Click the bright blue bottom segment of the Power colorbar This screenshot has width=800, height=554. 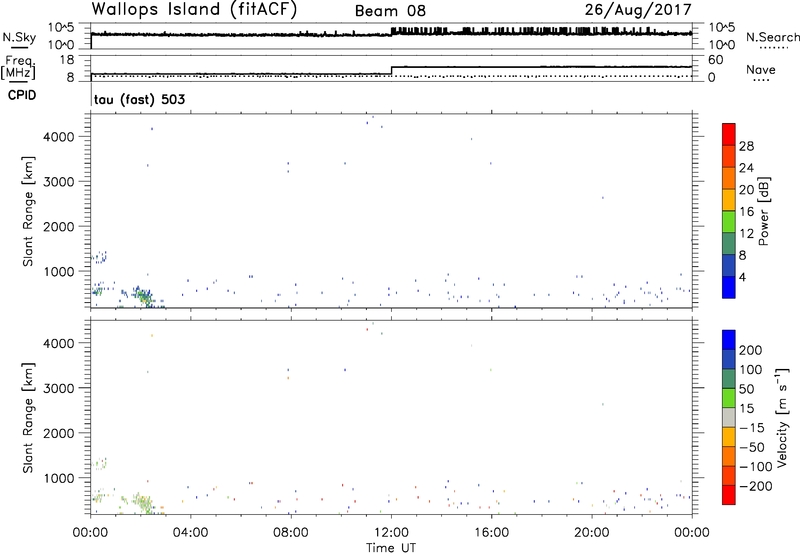click(729, 287)
